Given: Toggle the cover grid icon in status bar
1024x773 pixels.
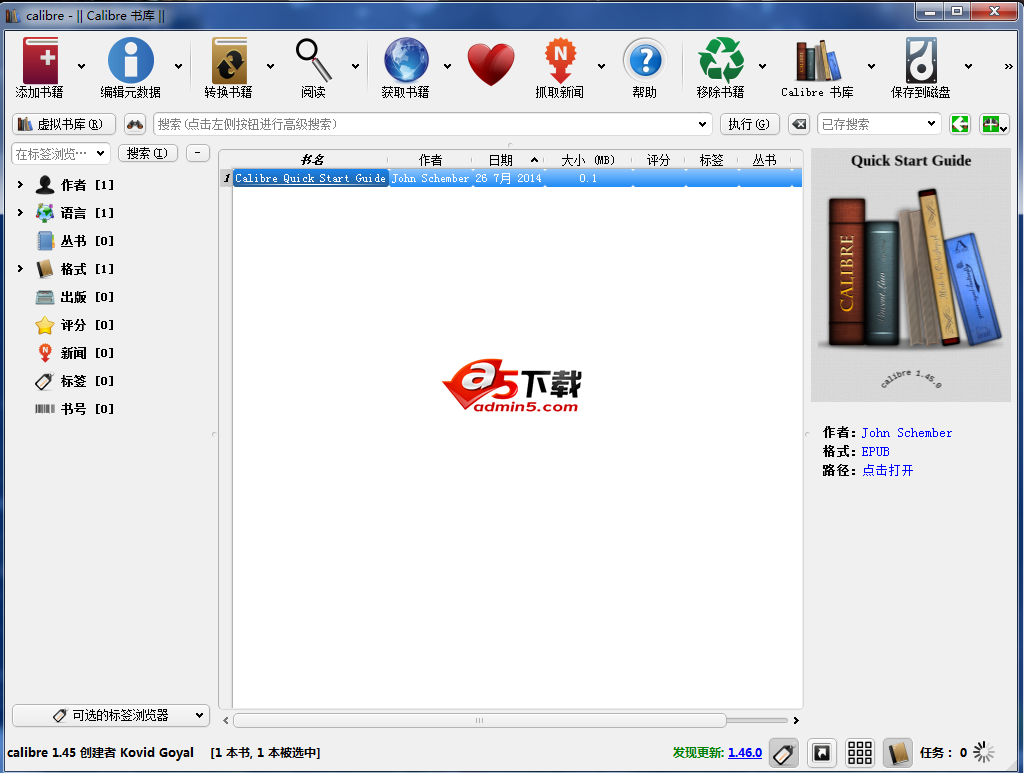Looking at the screenshot, I should (859, 753).
